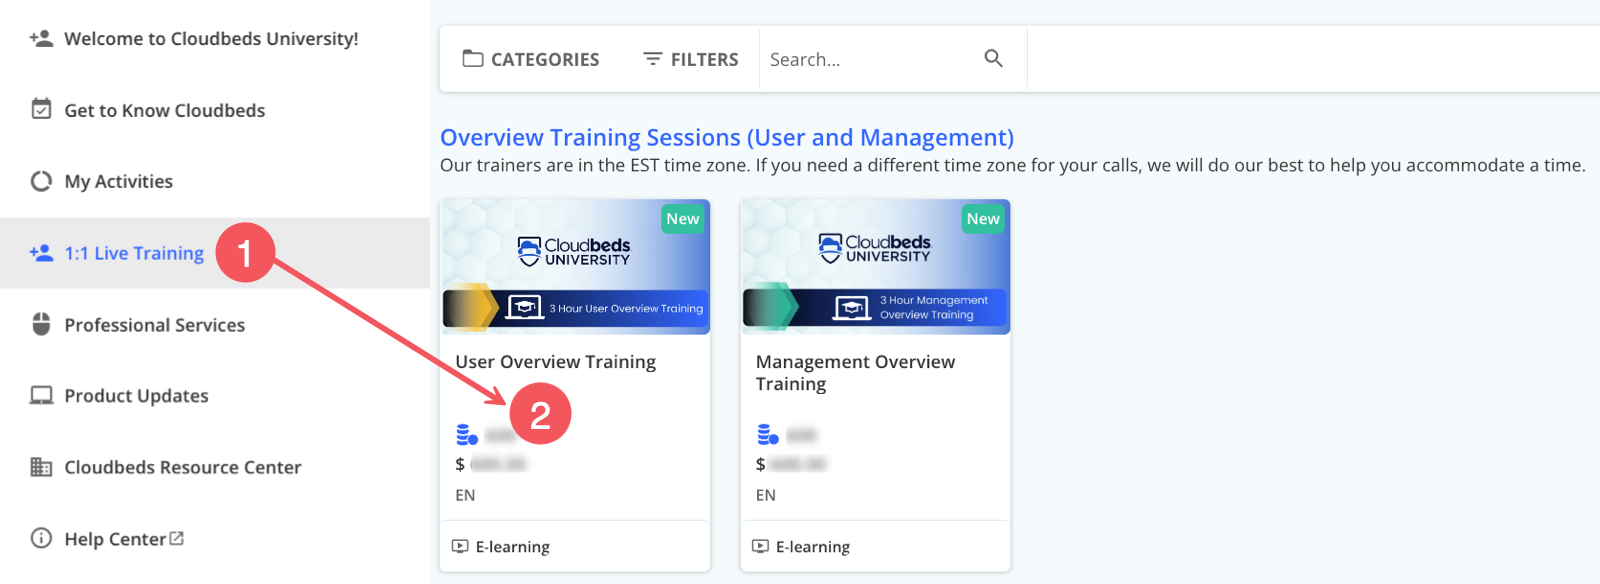Open the User Overview Training course title
1600x584 pixels.
coord(556,362)
